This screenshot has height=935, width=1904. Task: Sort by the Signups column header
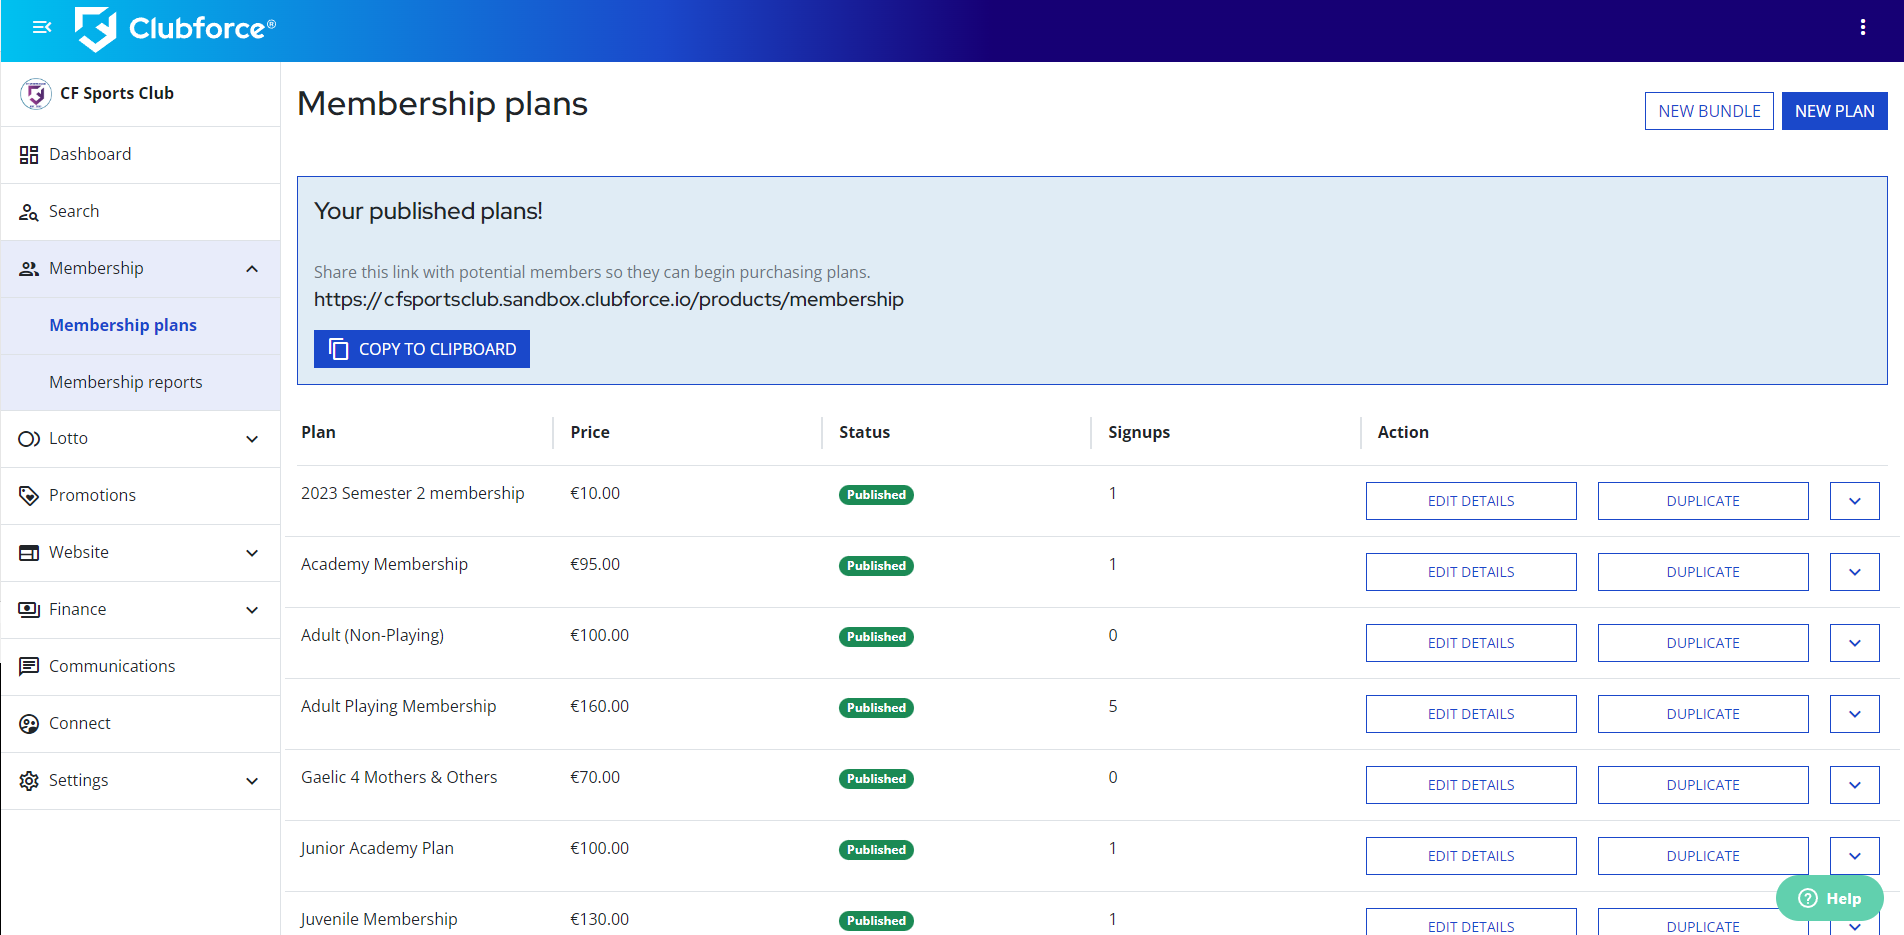click(x=1139, y=433)
